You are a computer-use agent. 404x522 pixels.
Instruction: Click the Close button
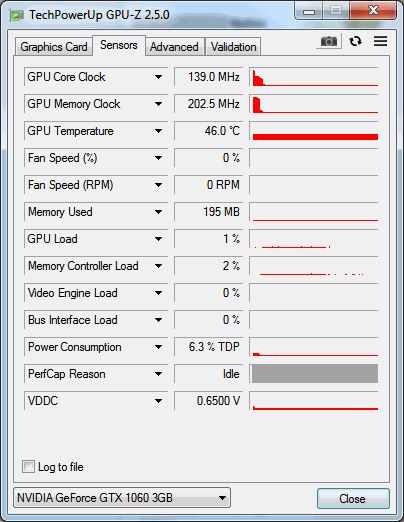tap(353, 499)
